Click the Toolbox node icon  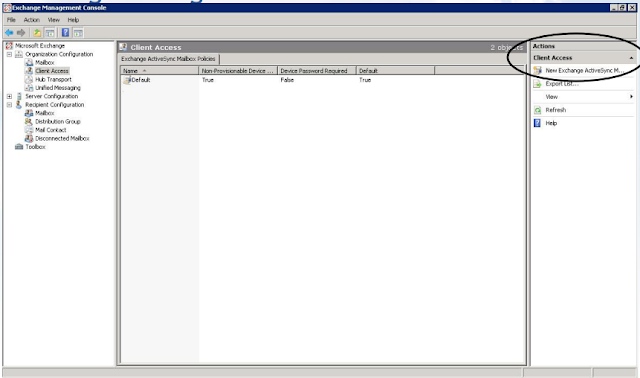[x=19, y=147]
